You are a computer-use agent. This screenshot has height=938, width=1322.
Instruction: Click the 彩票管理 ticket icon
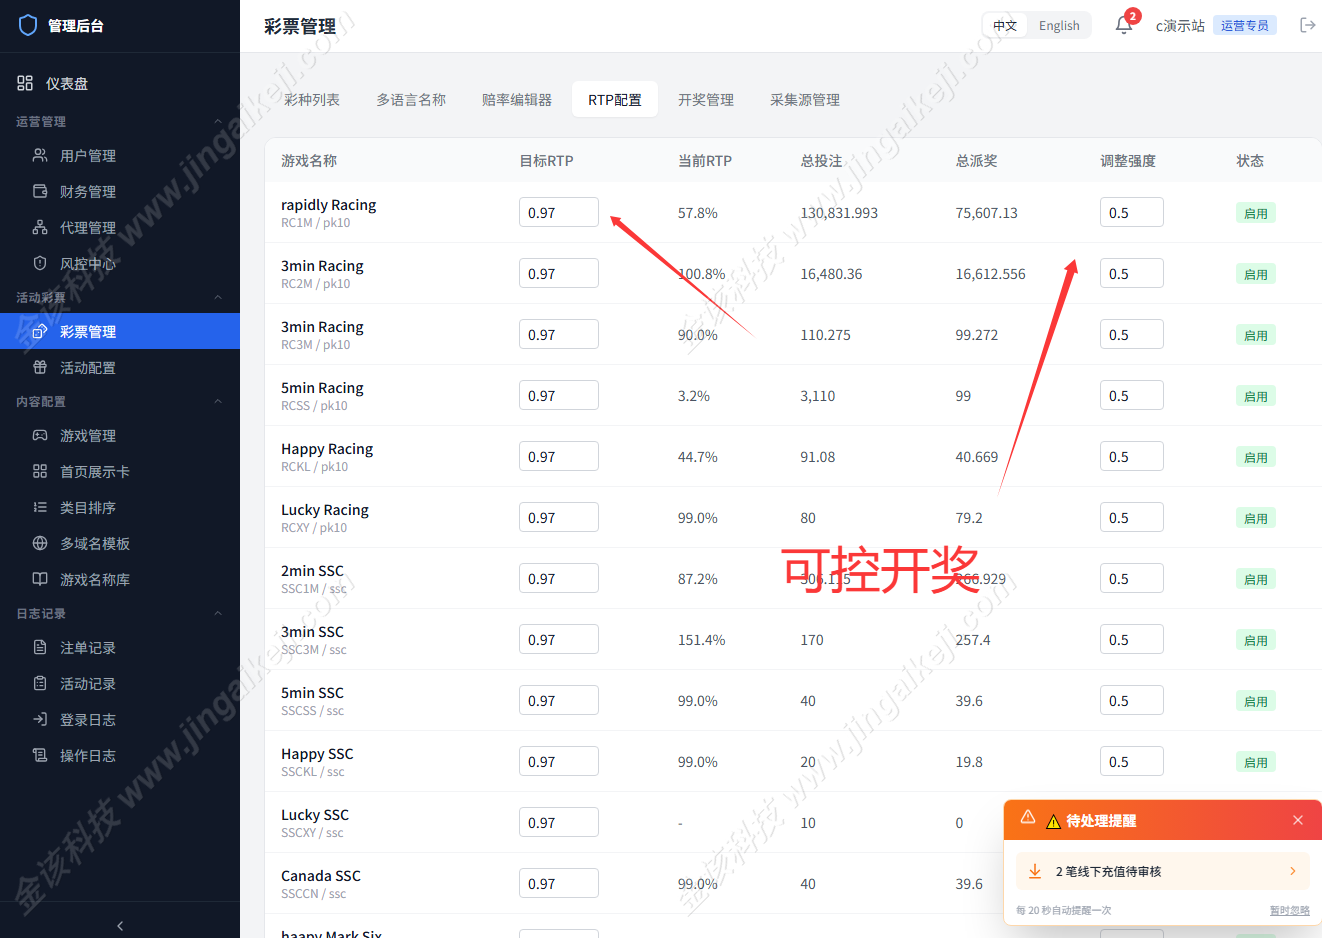click(x=40, y=331)
